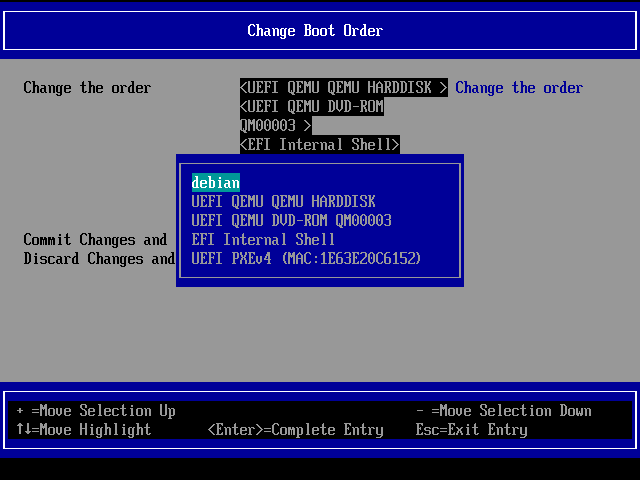The image size is (640, 480).
Task: Click the QM00003 > line in order field
Action: 275,126
